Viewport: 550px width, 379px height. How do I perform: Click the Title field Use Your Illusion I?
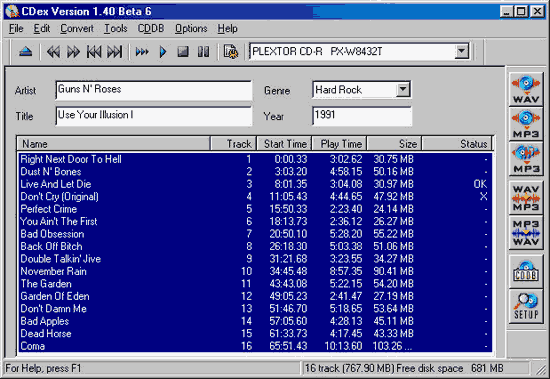click(154, 116)
